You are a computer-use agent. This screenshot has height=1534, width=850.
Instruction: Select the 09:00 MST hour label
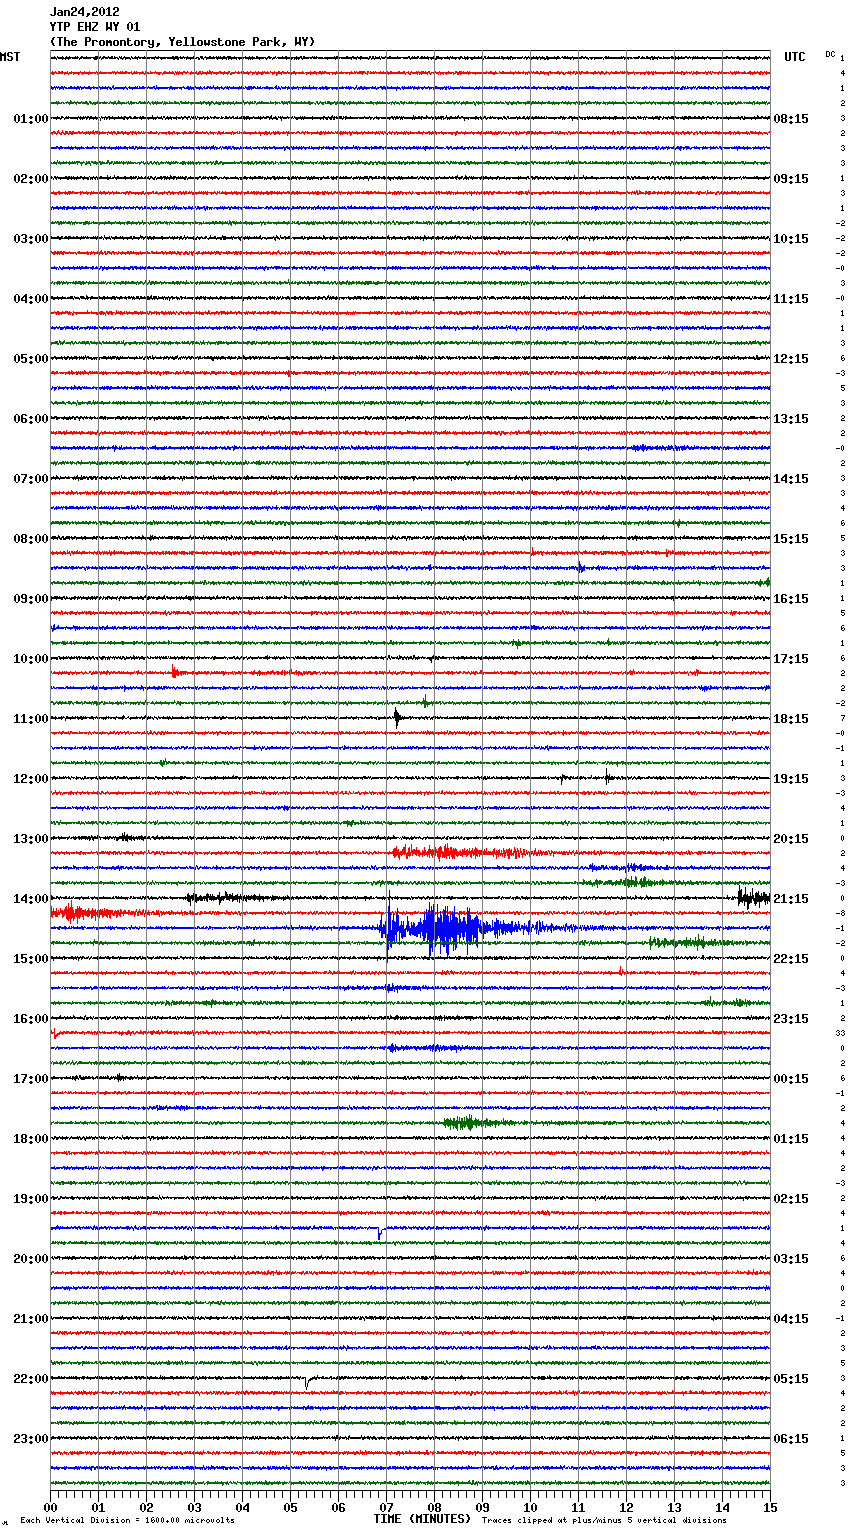[x=31, y=599]
